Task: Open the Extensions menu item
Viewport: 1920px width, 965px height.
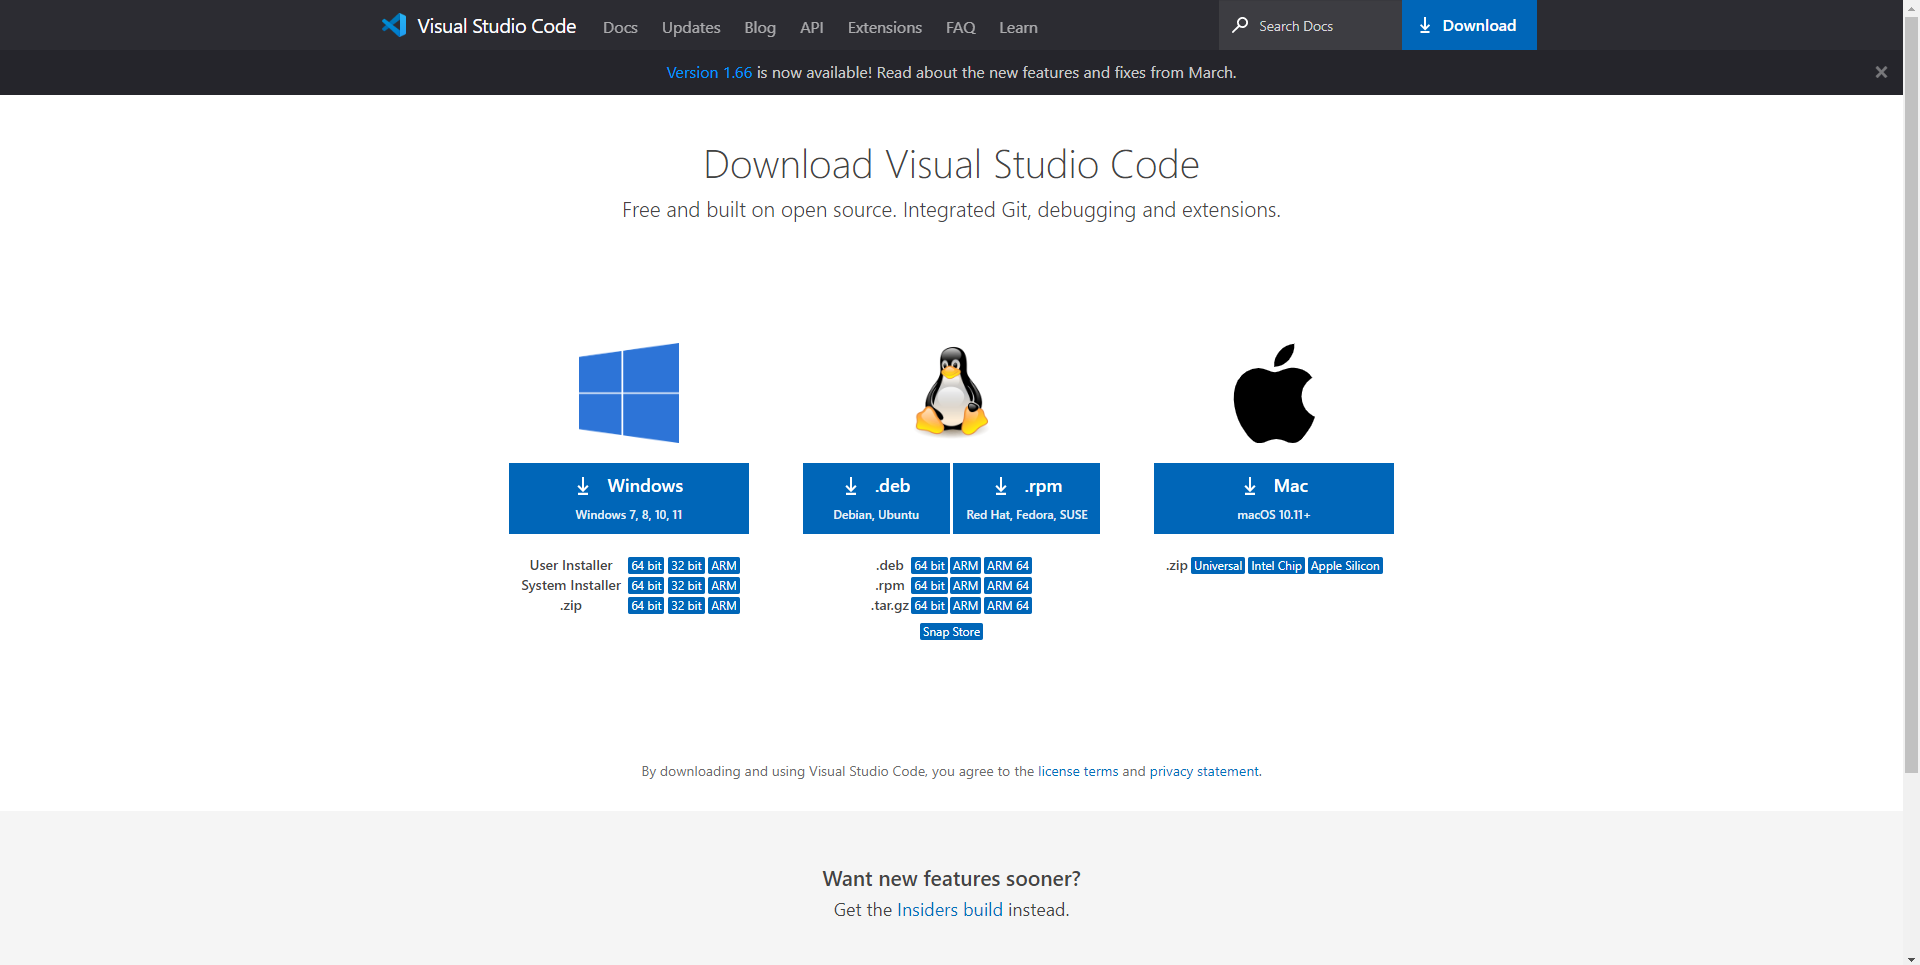Action: (x=884, y=27)
